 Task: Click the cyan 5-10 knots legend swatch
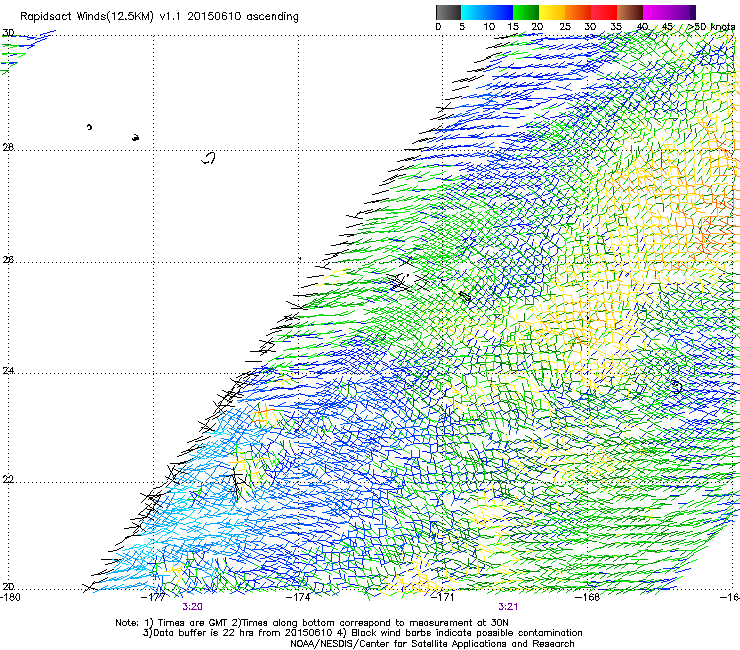(474, 12)
